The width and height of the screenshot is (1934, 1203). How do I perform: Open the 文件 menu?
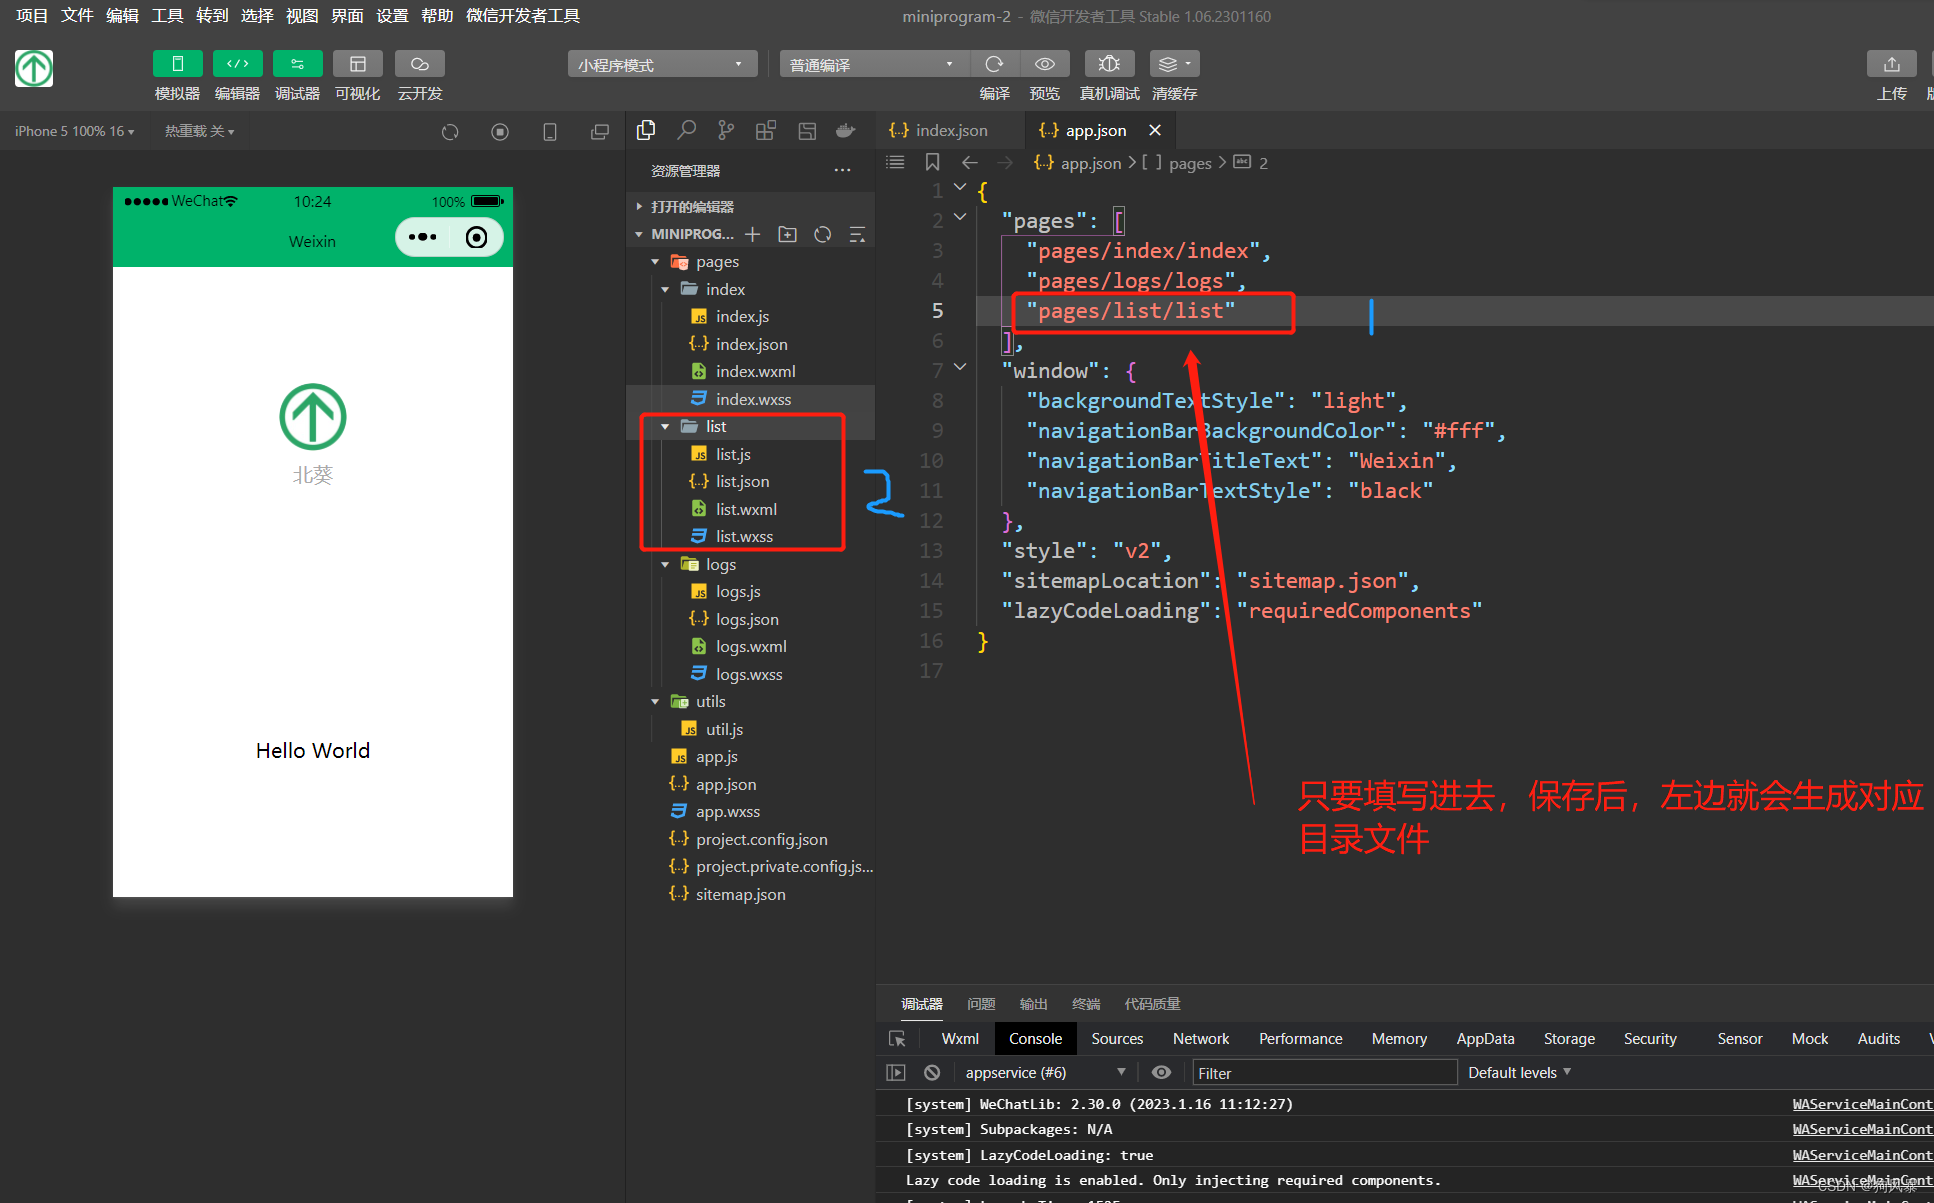pos(77,16)
